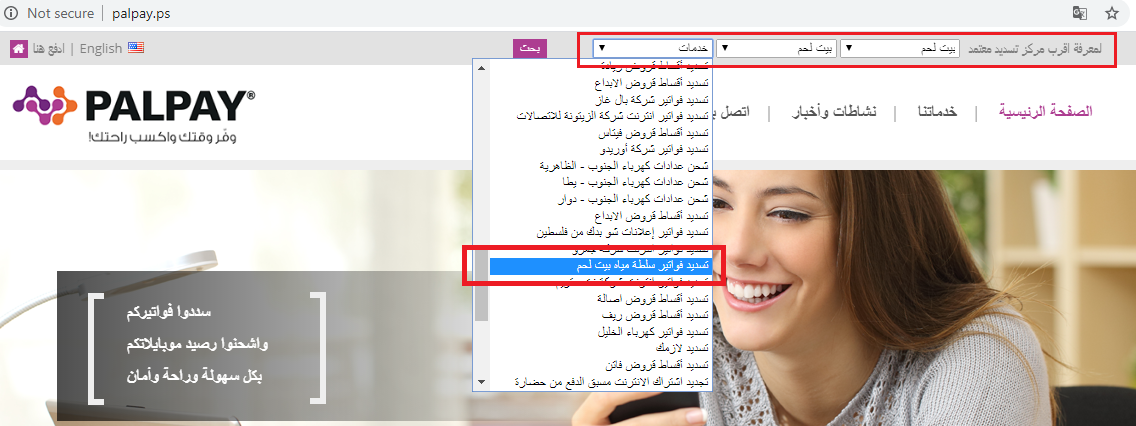
Task: Select تسديد فواتير إعلانات شو بدك من فلسطين
Action: click(x=601, y=233)
